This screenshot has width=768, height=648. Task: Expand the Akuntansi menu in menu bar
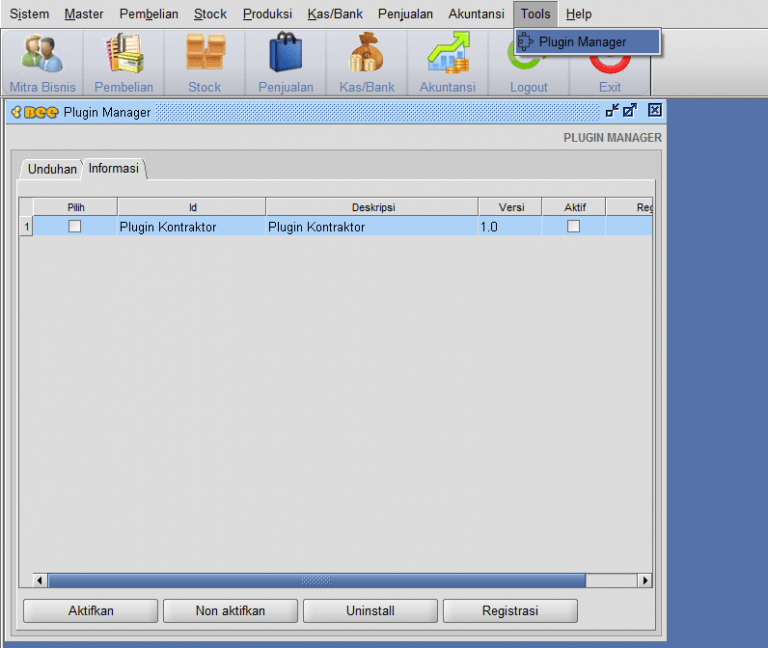476,14
